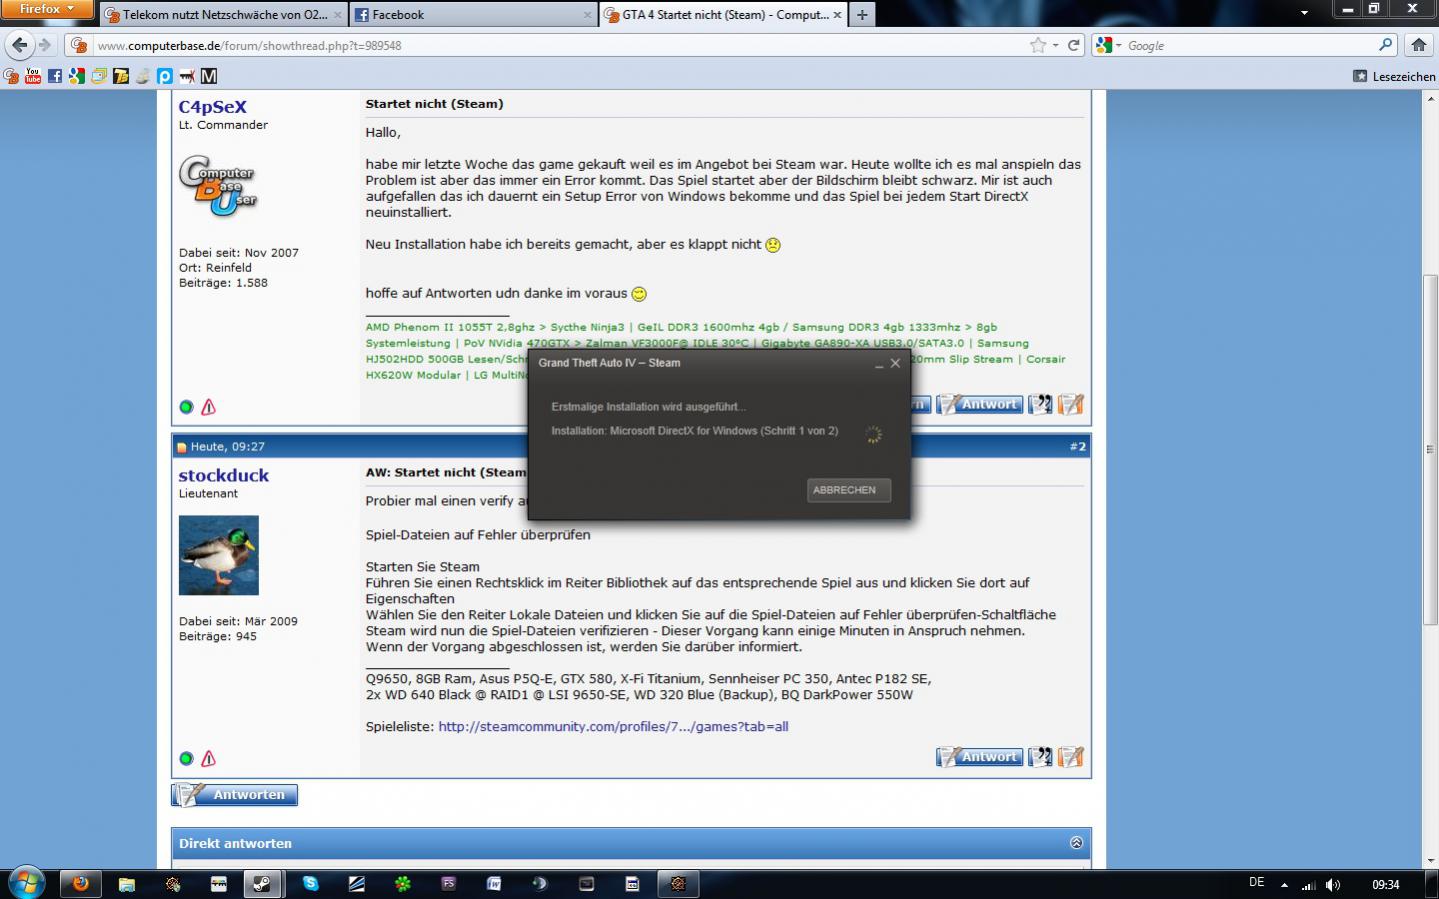Report stockduck's post with warning triangle
Screen dimensions: 1439x899
click(208, 759)
